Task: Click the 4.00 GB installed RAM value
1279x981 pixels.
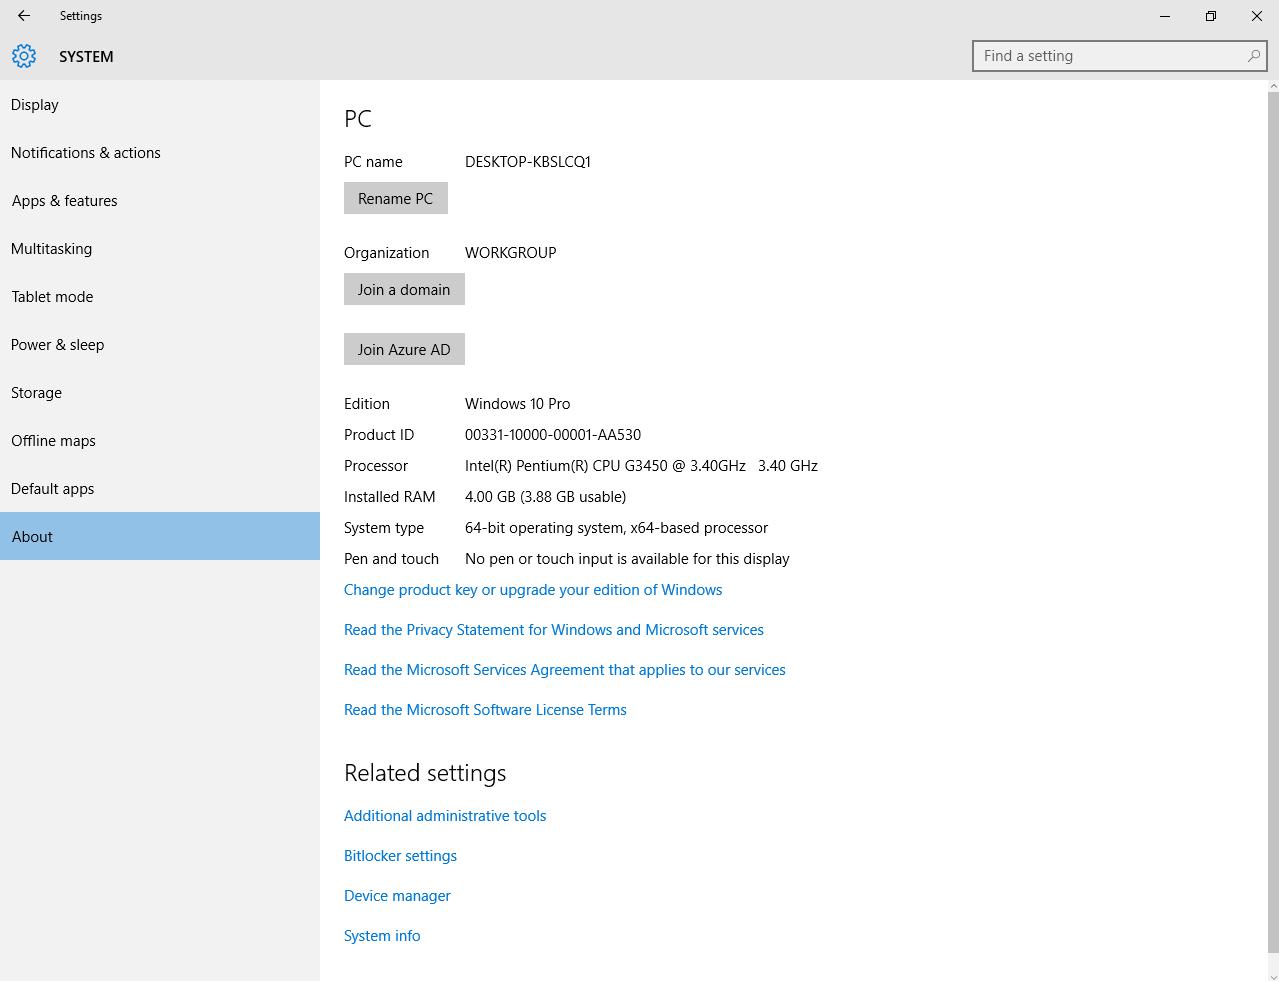Action: point(545,497)
